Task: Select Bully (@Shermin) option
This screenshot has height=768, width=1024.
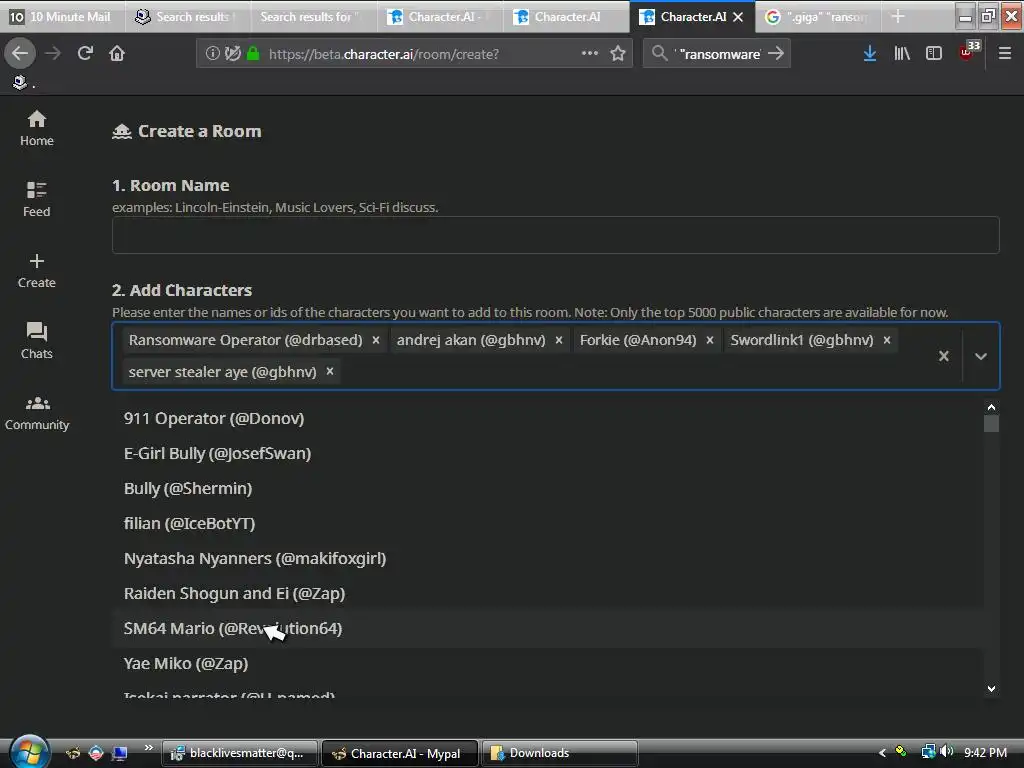Action: 547,488
